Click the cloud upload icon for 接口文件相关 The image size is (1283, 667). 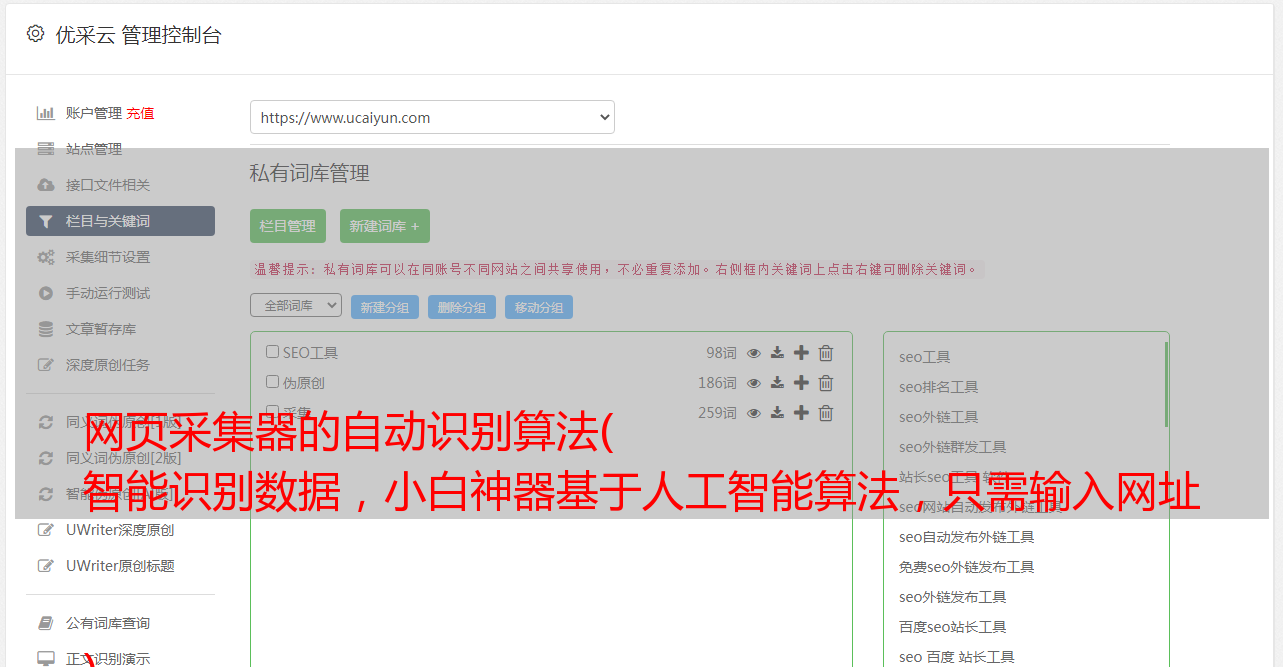click(x=45, y=185)
